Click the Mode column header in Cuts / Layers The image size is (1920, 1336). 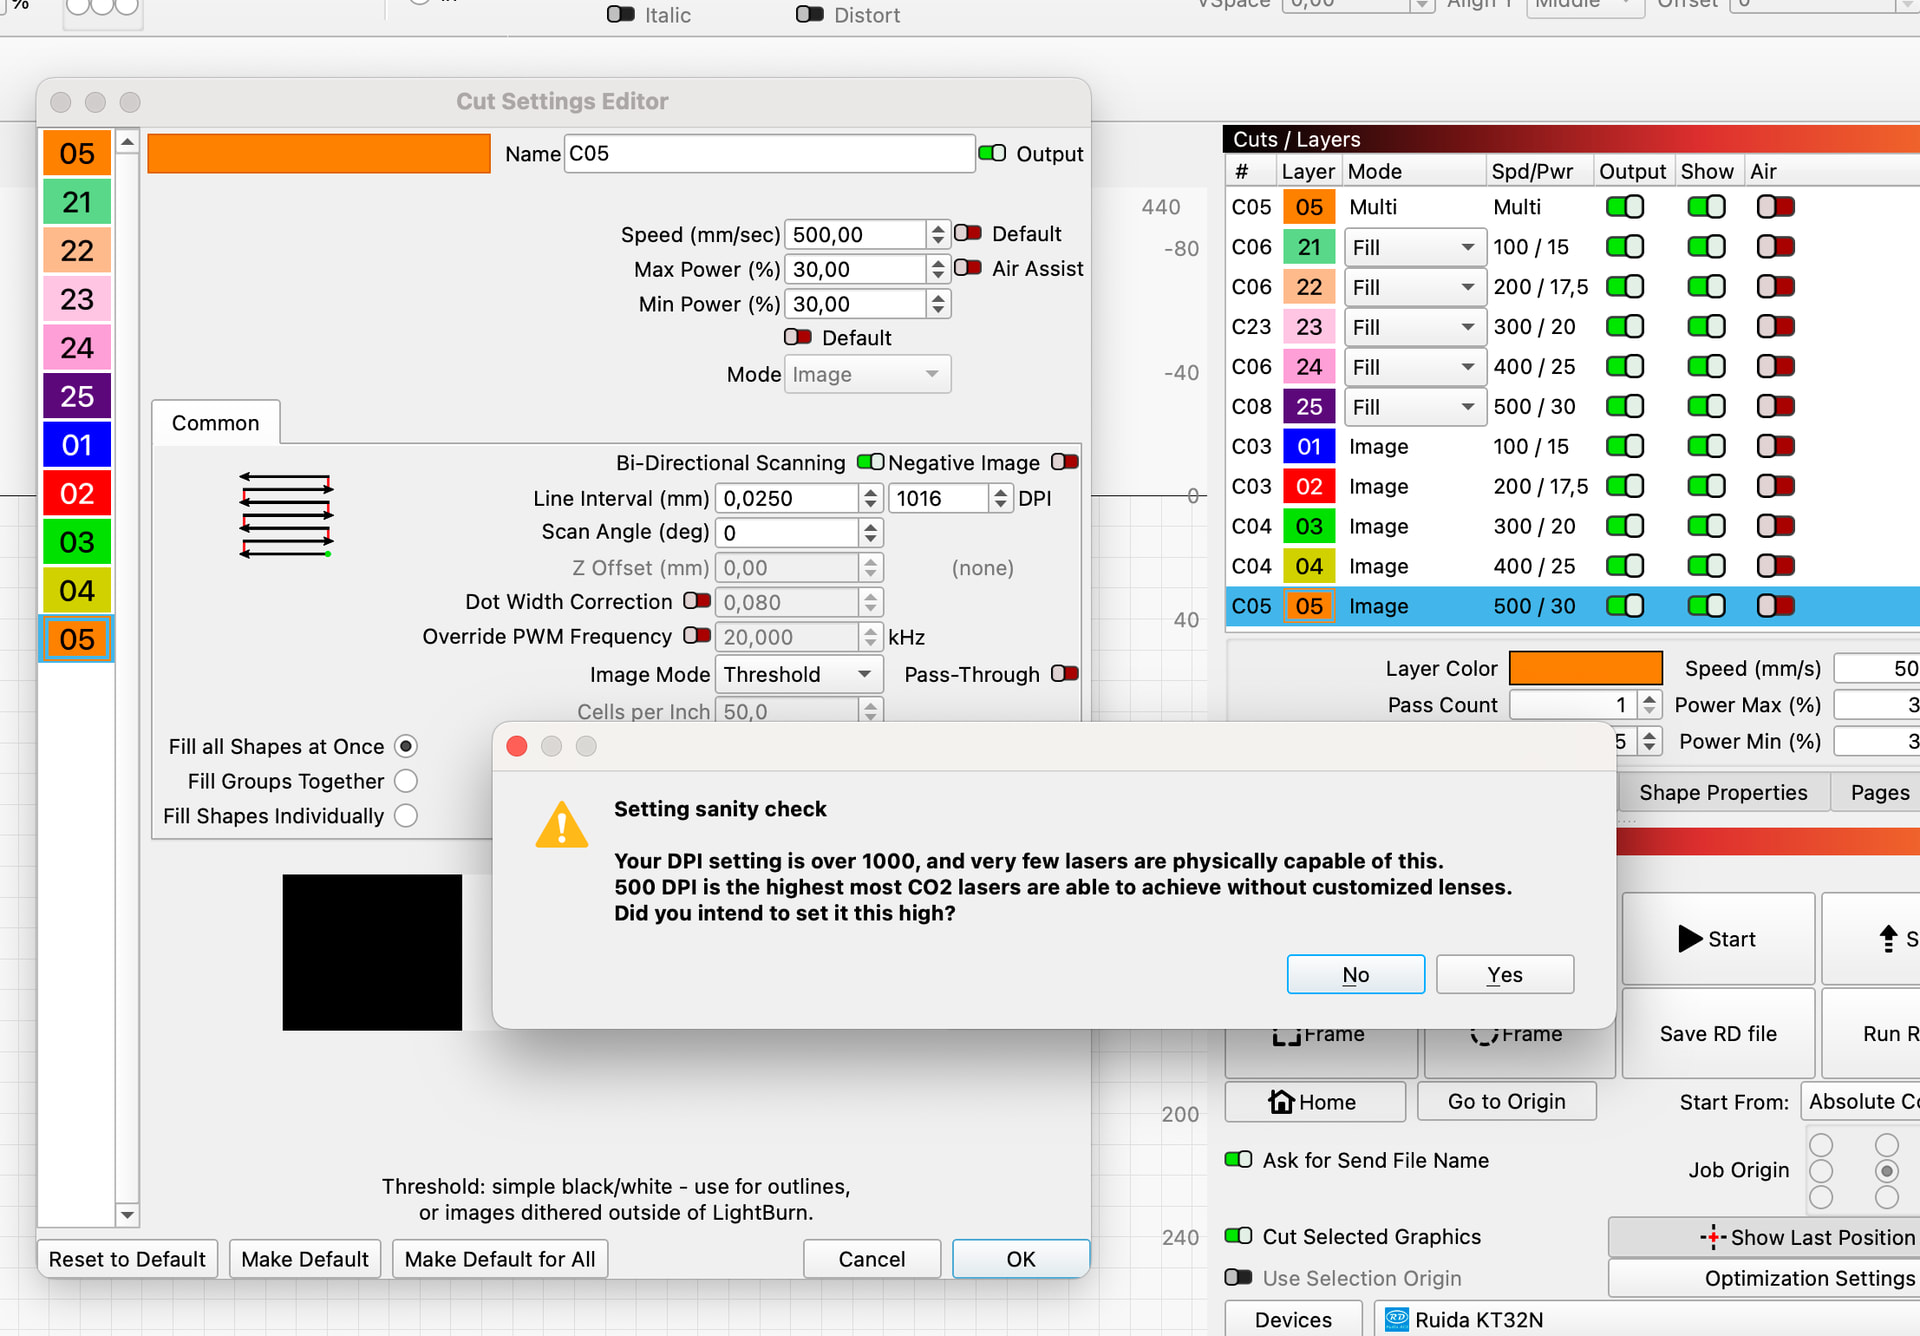[1414, 171]
